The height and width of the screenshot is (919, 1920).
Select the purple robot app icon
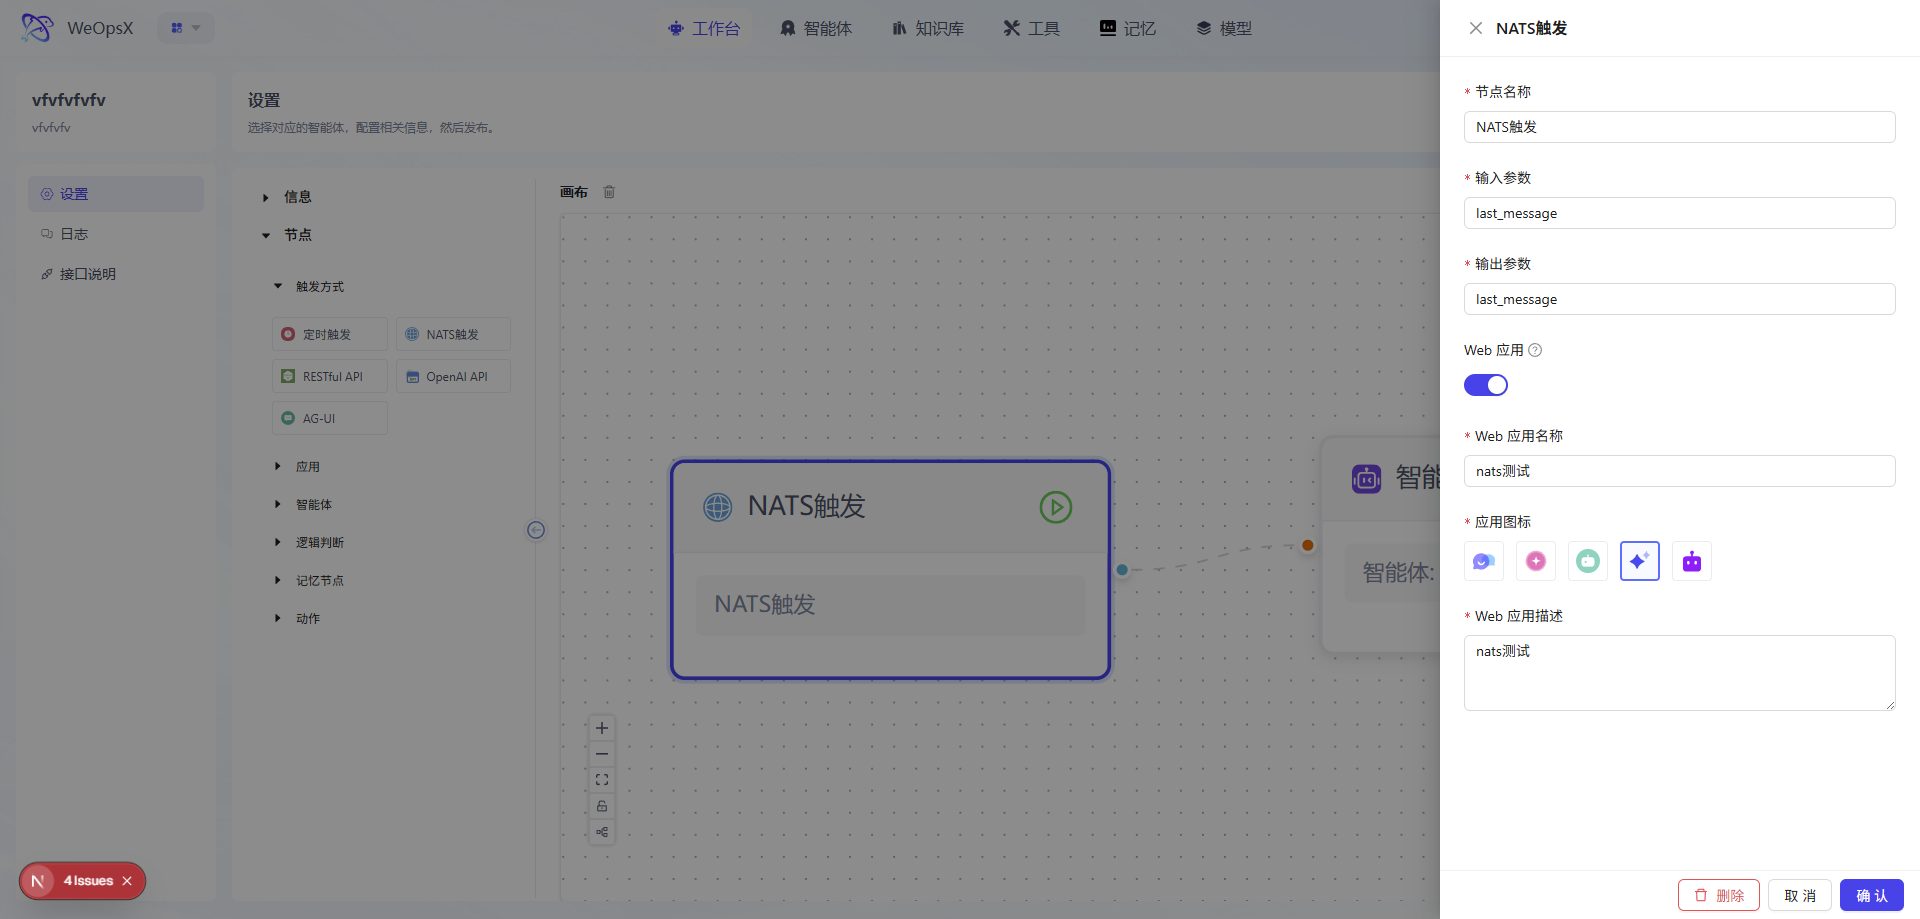1692,561
